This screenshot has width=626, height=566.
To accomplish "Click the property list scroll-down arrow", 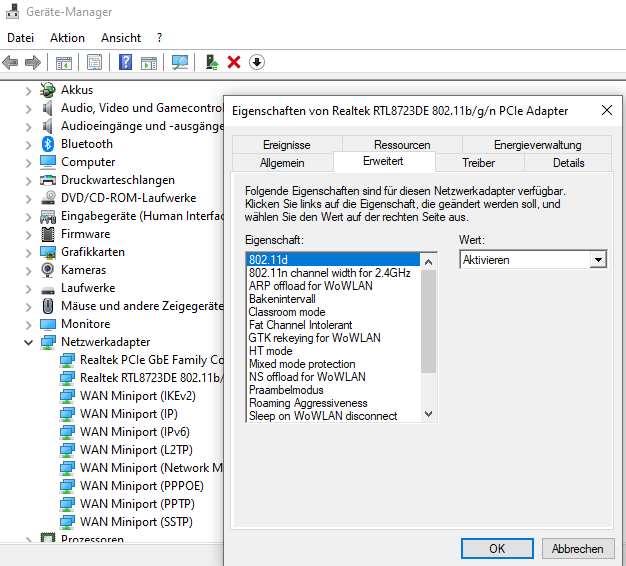I will (428, 414).
